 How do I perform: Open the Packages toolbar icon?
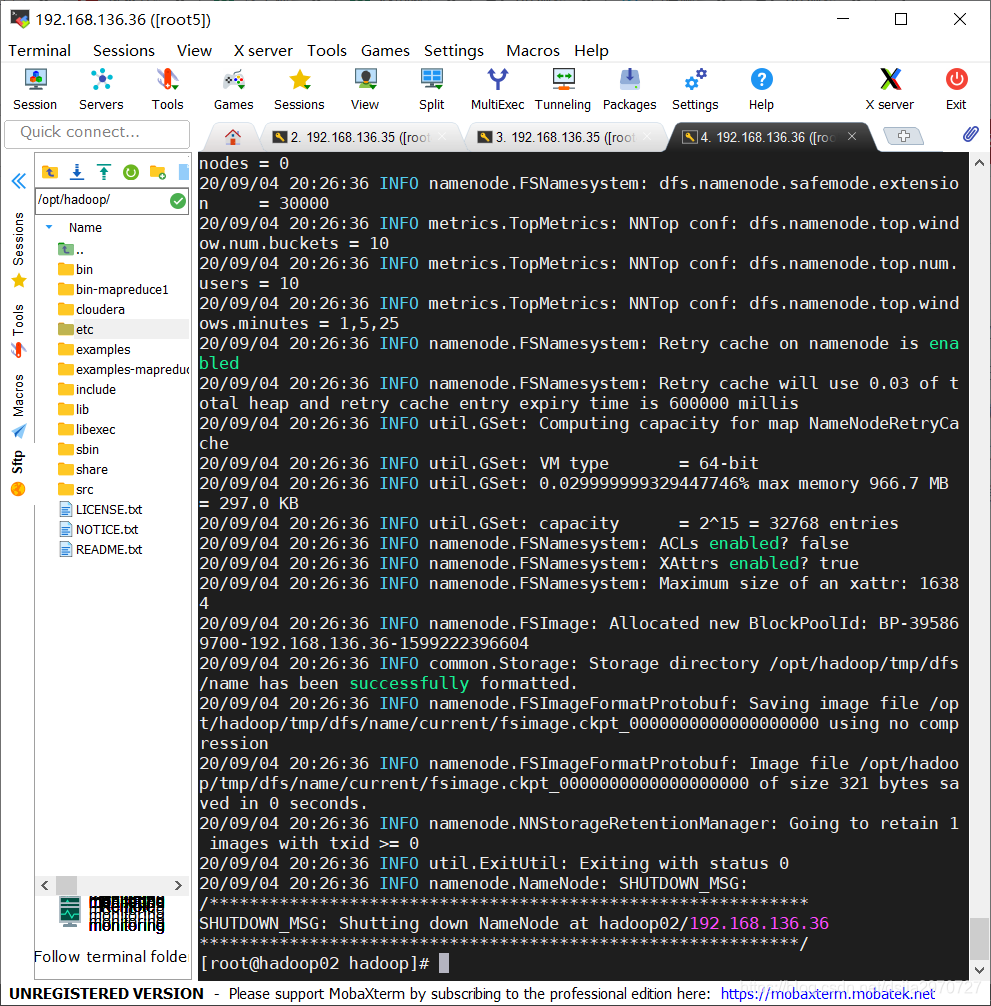coord(630,89)
